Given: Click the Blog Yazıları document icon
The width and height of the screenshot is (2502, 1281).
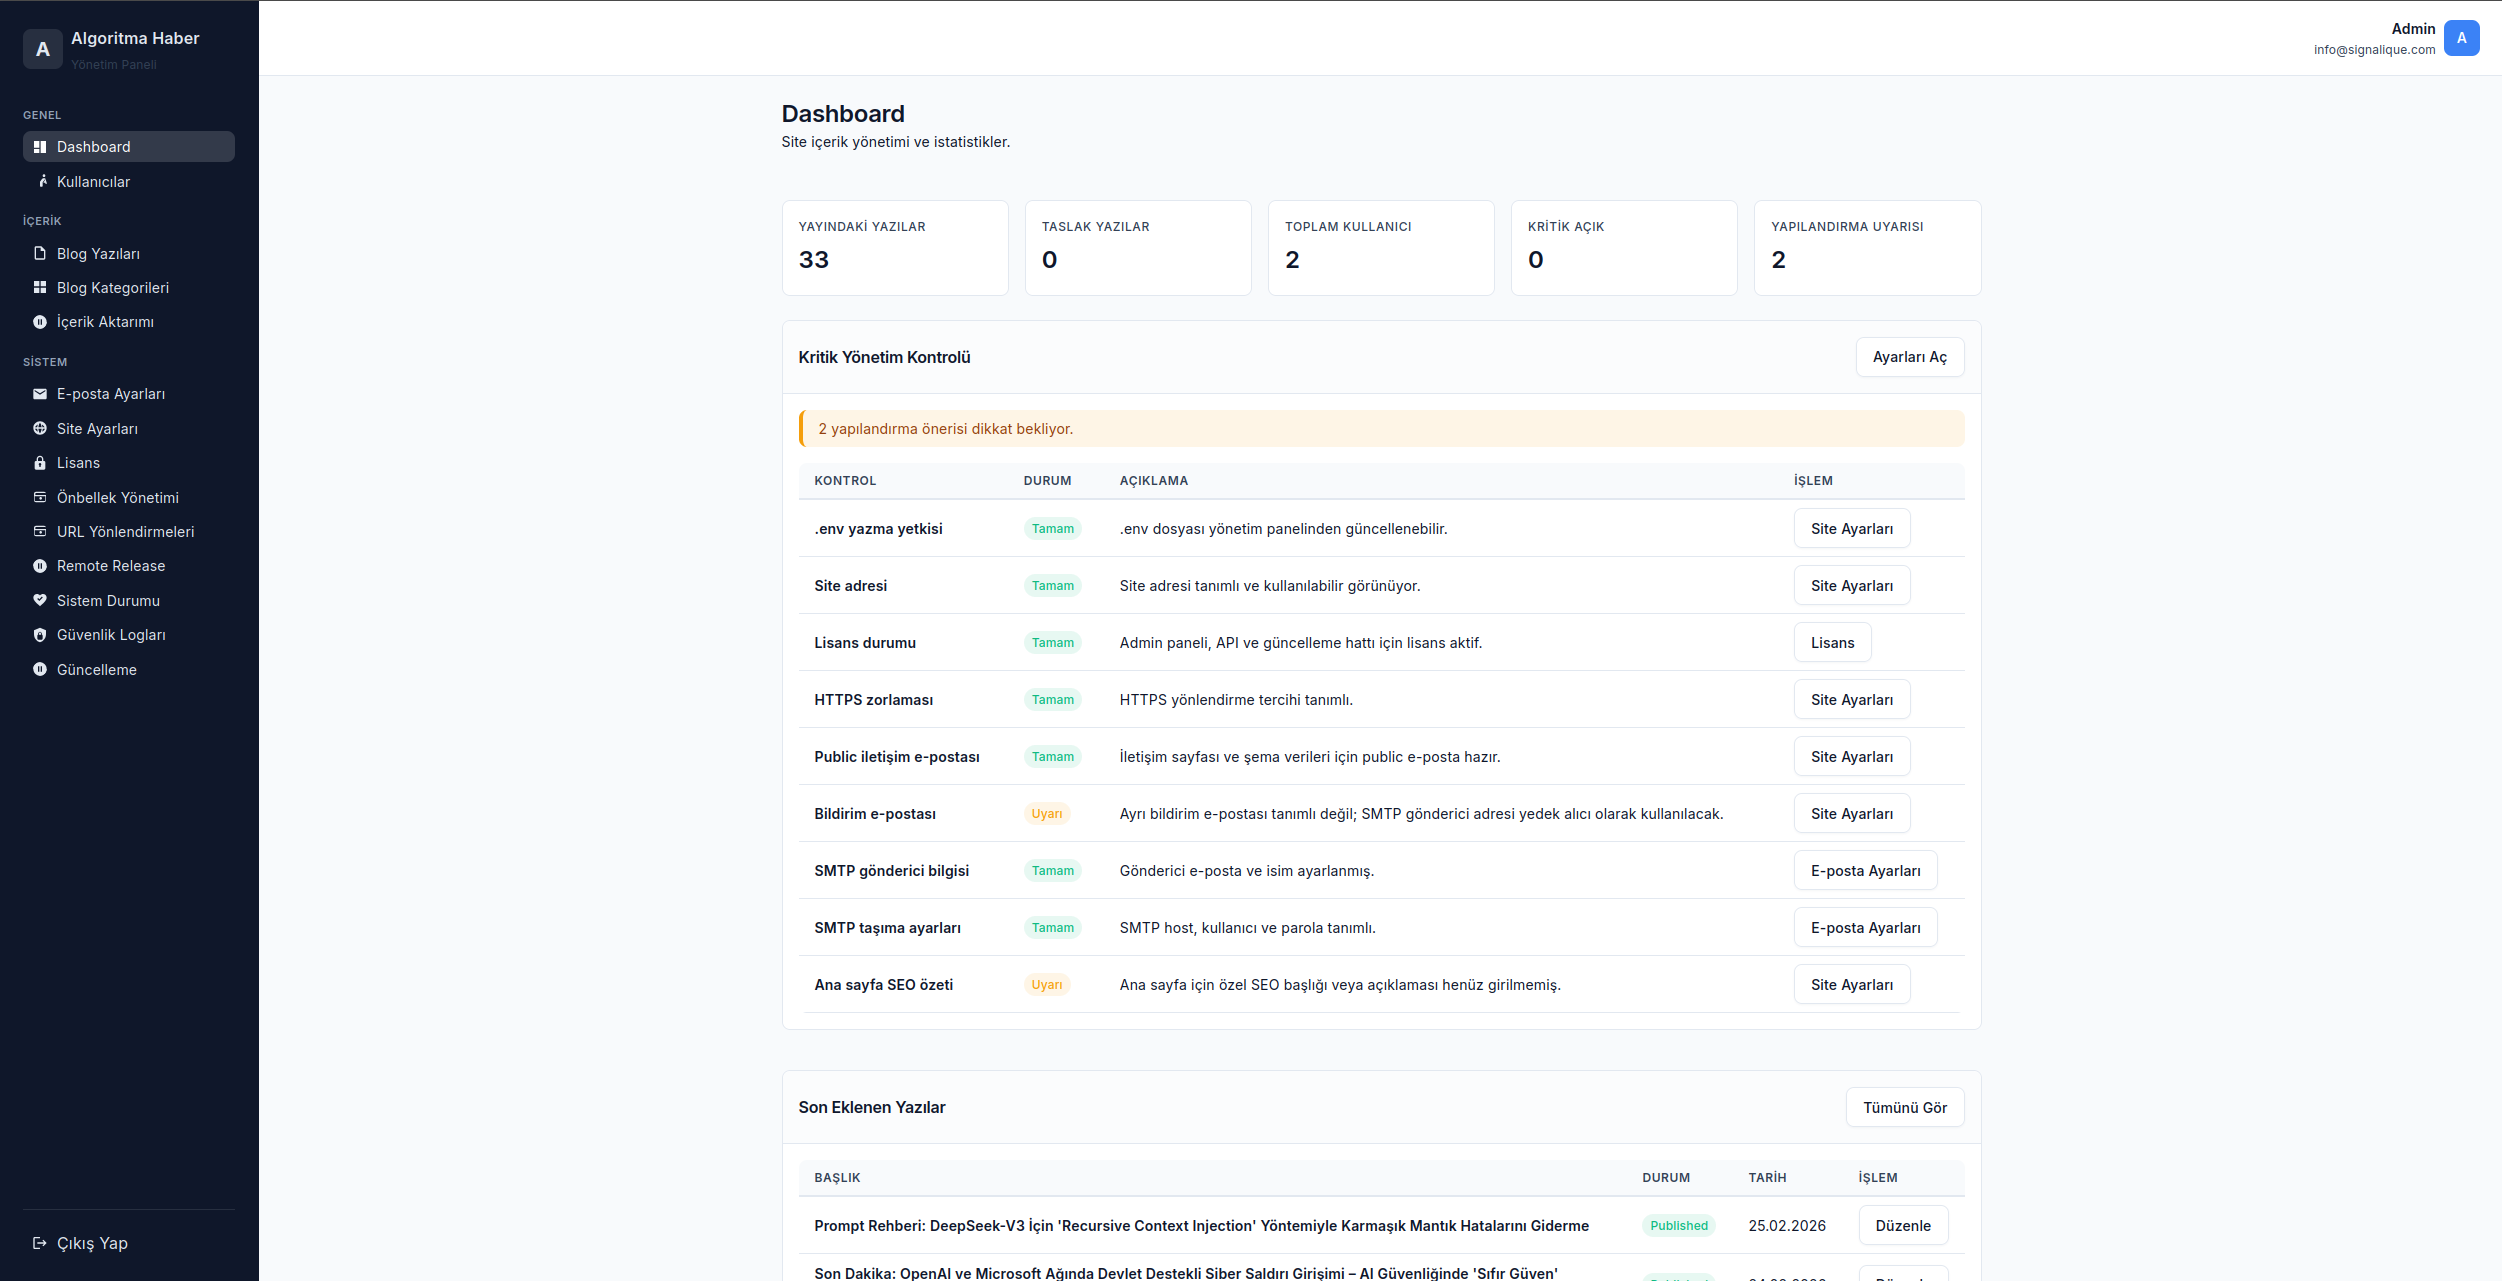Looking at the screenshot, I should pos(40,253).
